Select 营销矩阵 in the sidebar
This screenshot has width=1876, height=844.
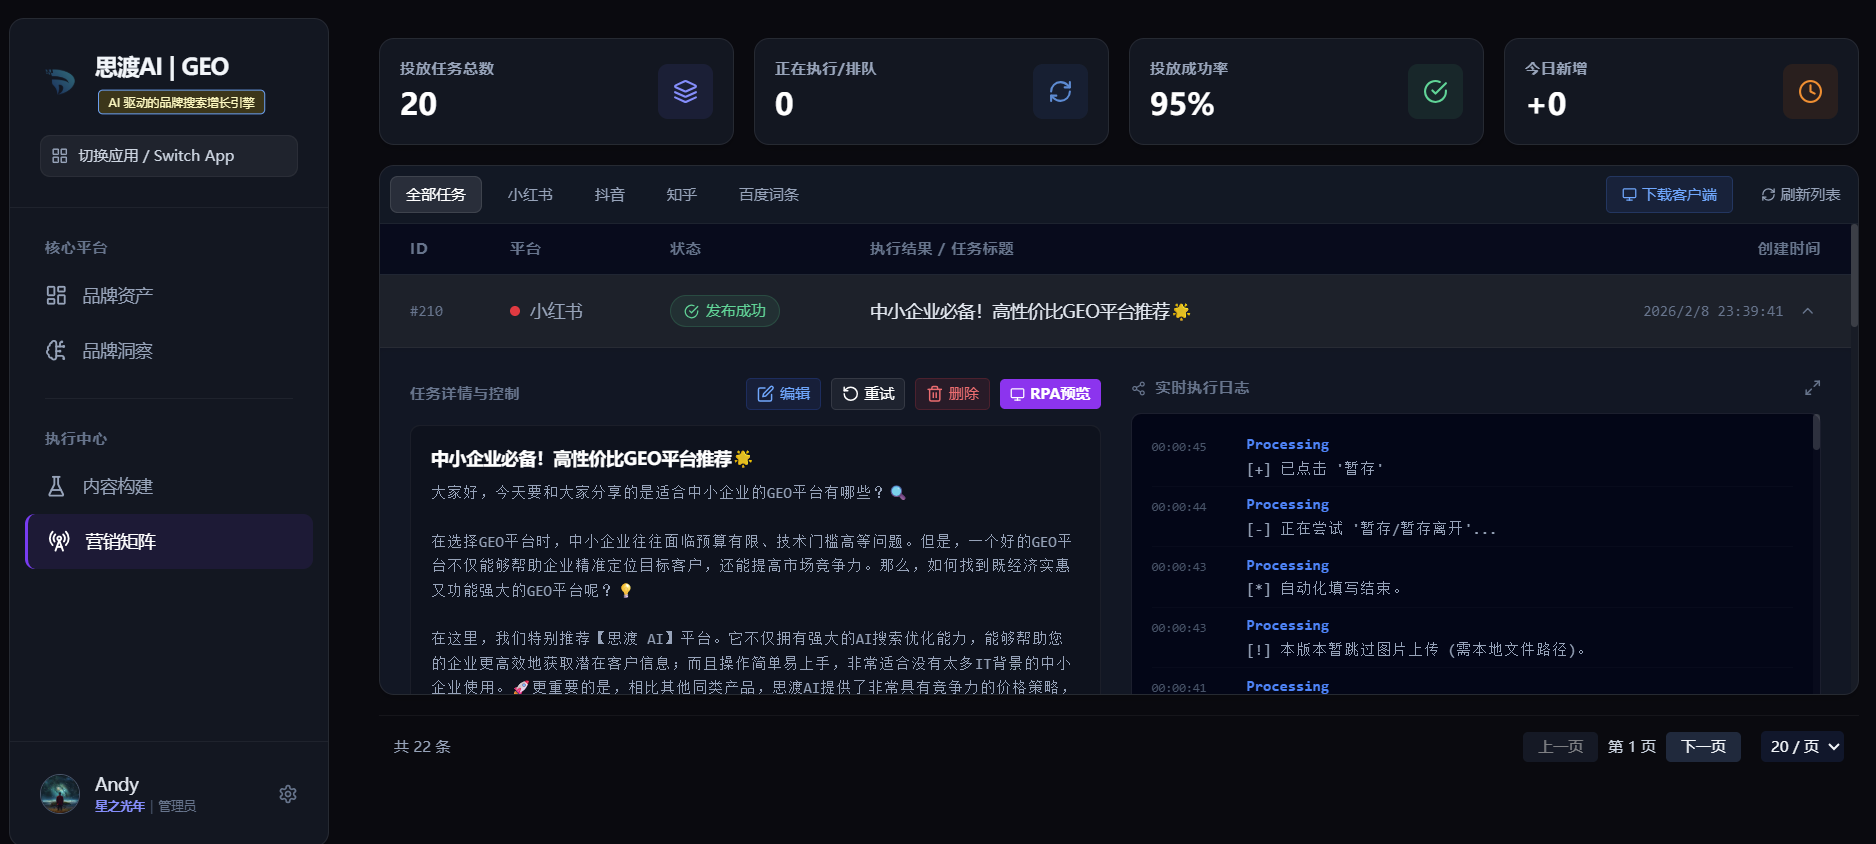(169, 541)
